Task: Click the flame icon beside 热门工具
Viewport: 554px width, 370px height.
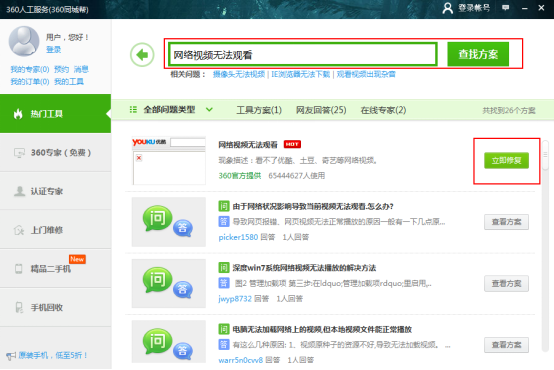Action: pos(18,113)
